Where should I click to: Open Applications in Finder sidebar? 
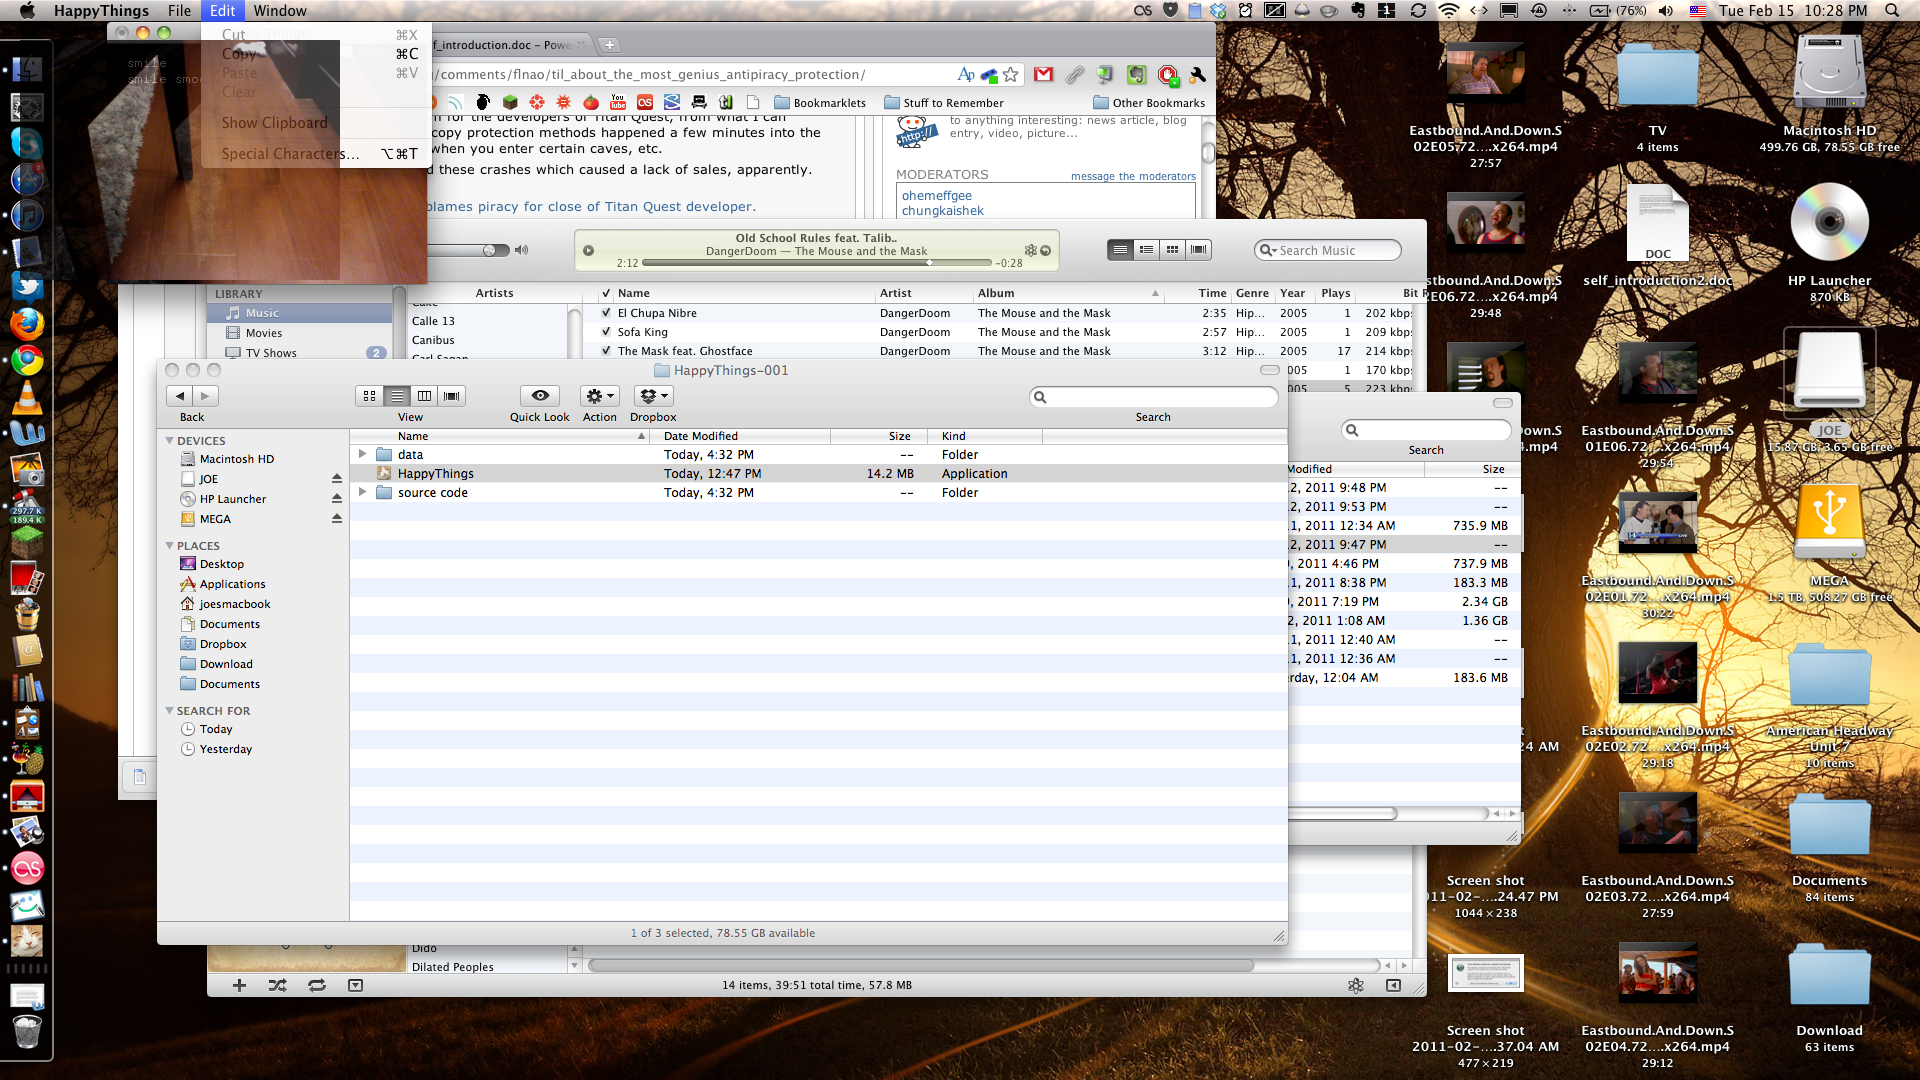point(232,584)
